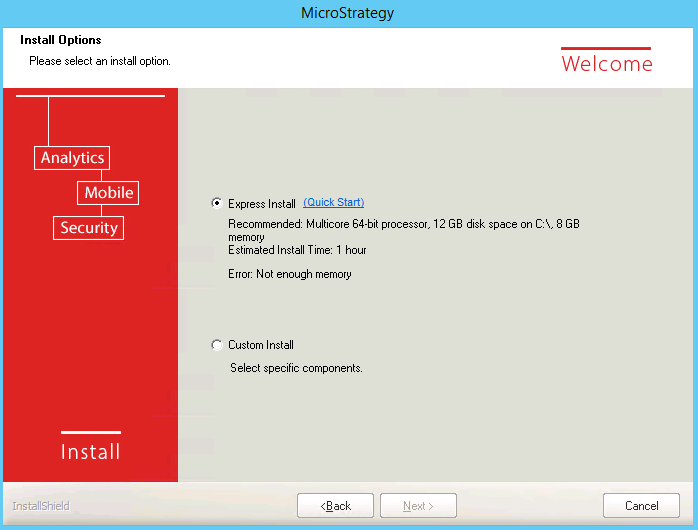Click the Security box in sidebar
This screenshot has width=698, height=530.
click(89, 228)
